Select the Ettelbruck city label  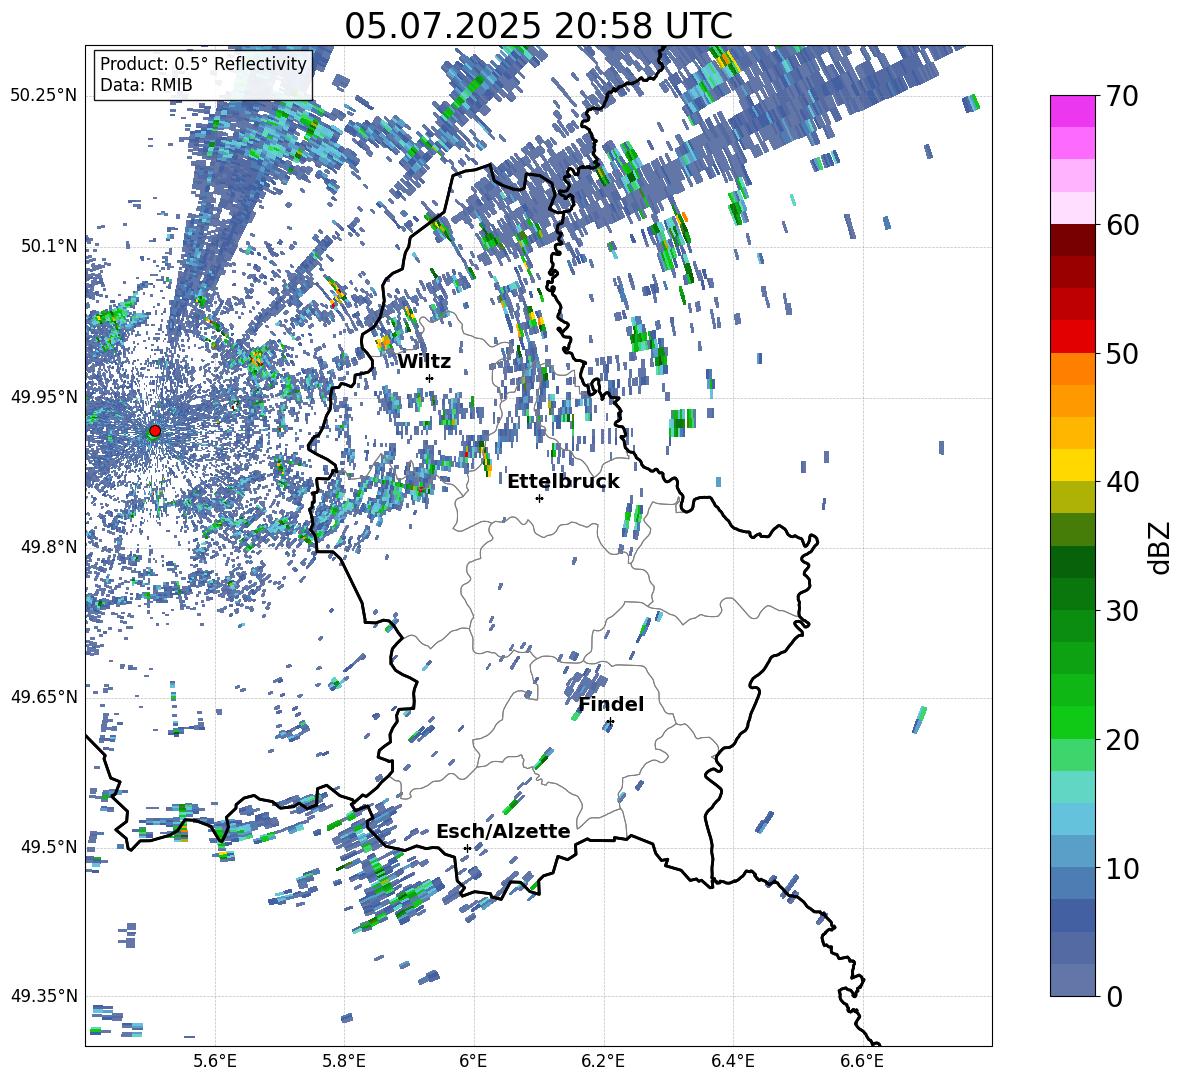tap(563, 482)
